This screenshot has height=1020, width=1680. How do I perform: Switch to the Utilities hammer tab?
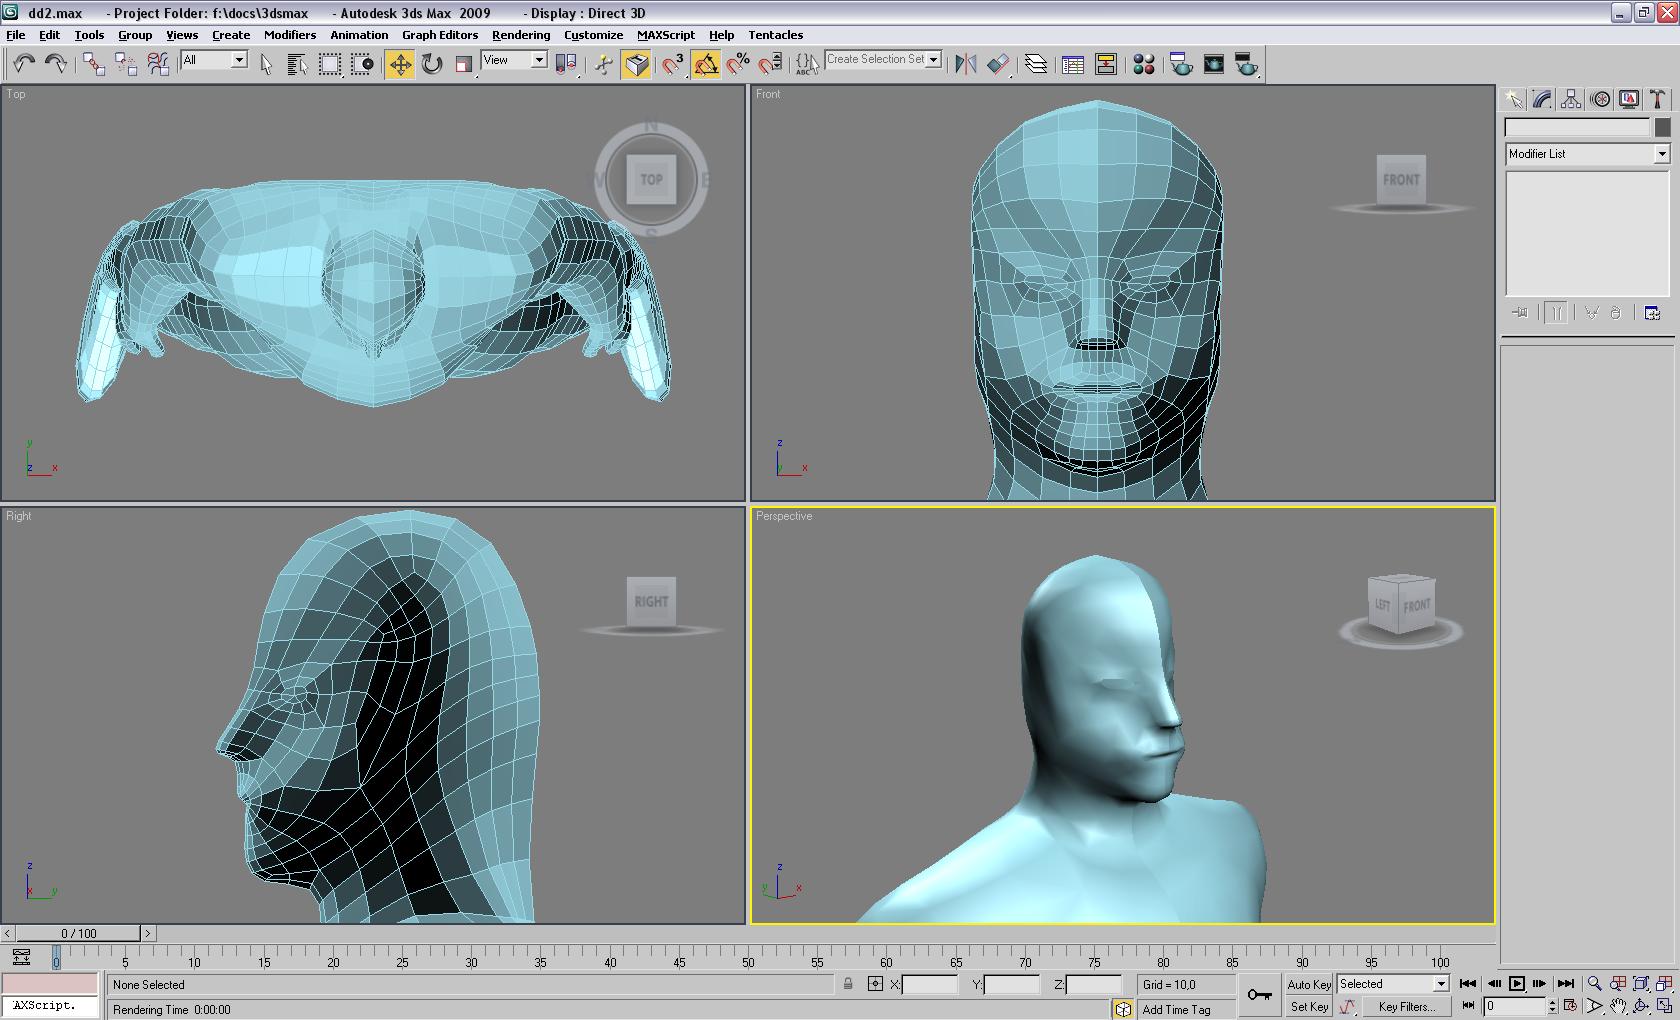click(x=1657, y=99)
